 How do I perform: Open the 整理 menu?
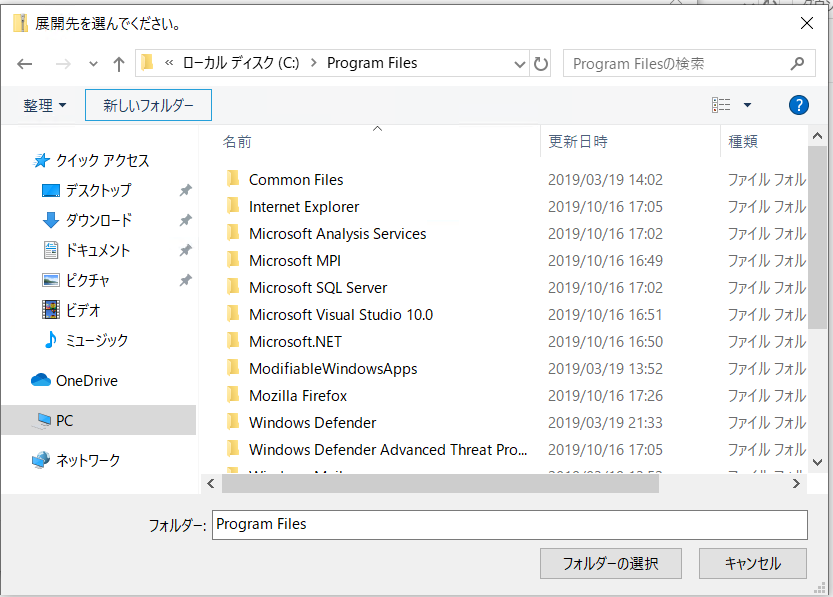(45, 105)
